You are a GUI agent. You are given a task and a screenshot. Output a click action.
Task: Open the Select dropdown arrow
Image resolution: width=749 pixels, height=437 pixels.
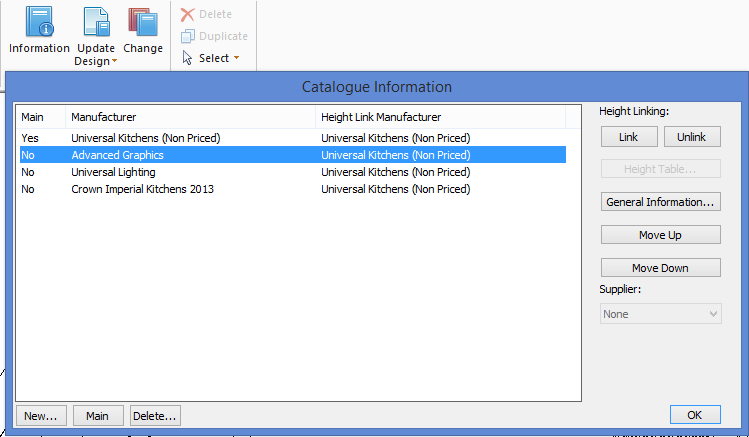point(236,58)
